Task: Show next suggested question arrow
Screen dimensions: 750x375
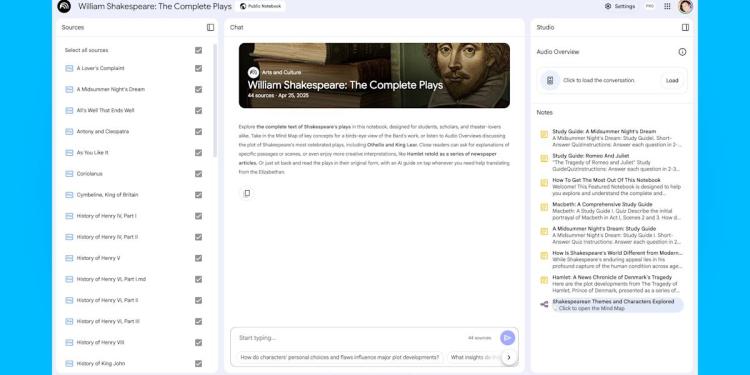Action: pyautogui.click(x=509, y=357)
